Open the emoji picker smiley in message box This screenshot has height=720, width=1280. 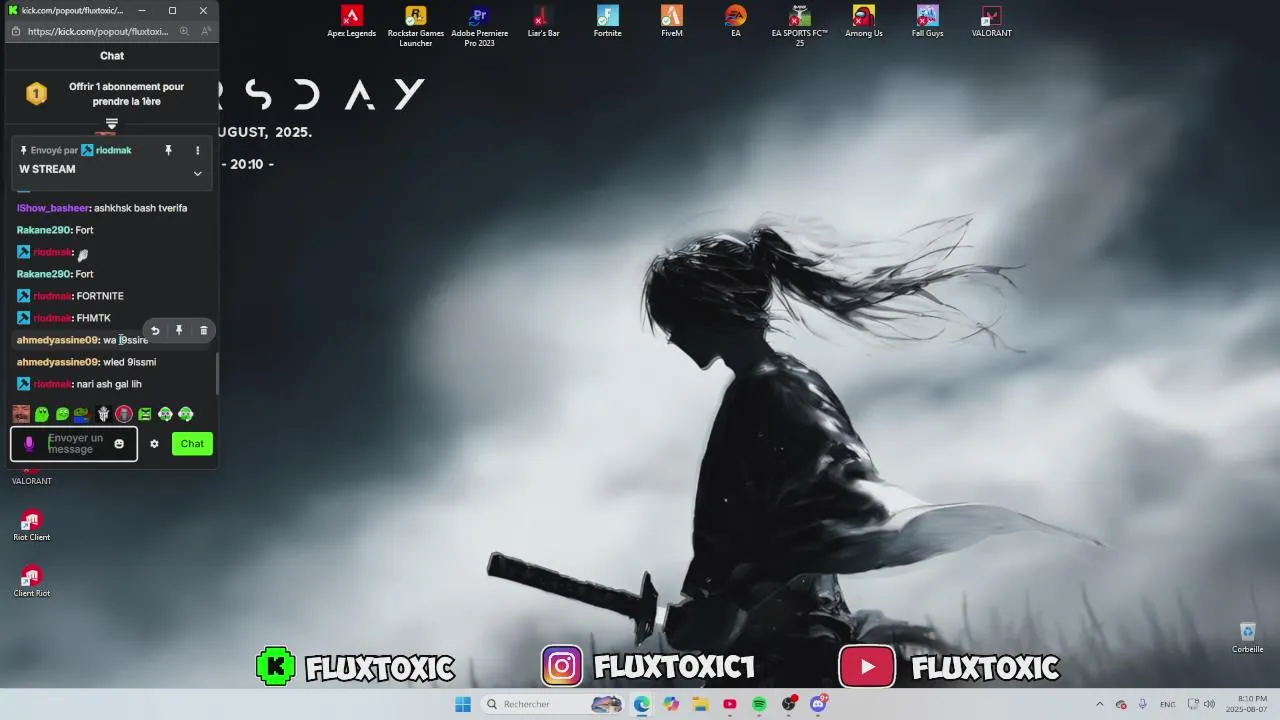coord(119,444)
